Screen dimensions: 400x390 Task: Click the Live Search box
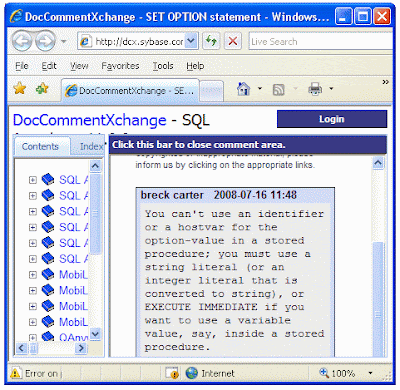[x=322, y=41]
